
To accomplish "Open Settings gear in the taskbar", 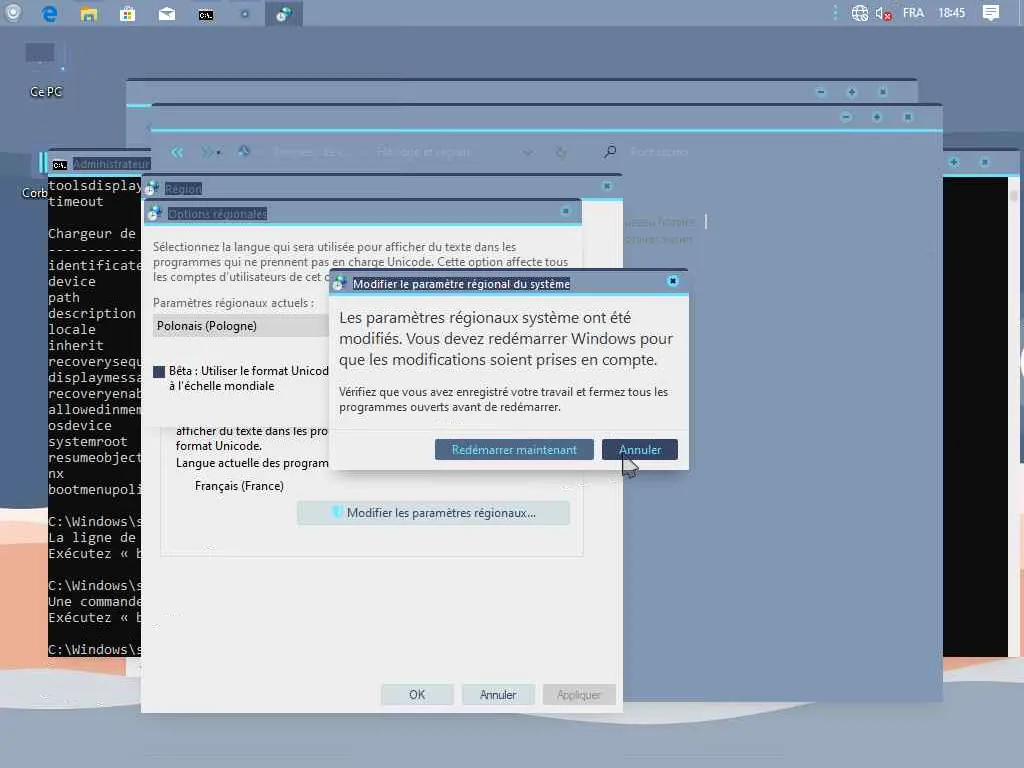I will [x=245, y=14].
